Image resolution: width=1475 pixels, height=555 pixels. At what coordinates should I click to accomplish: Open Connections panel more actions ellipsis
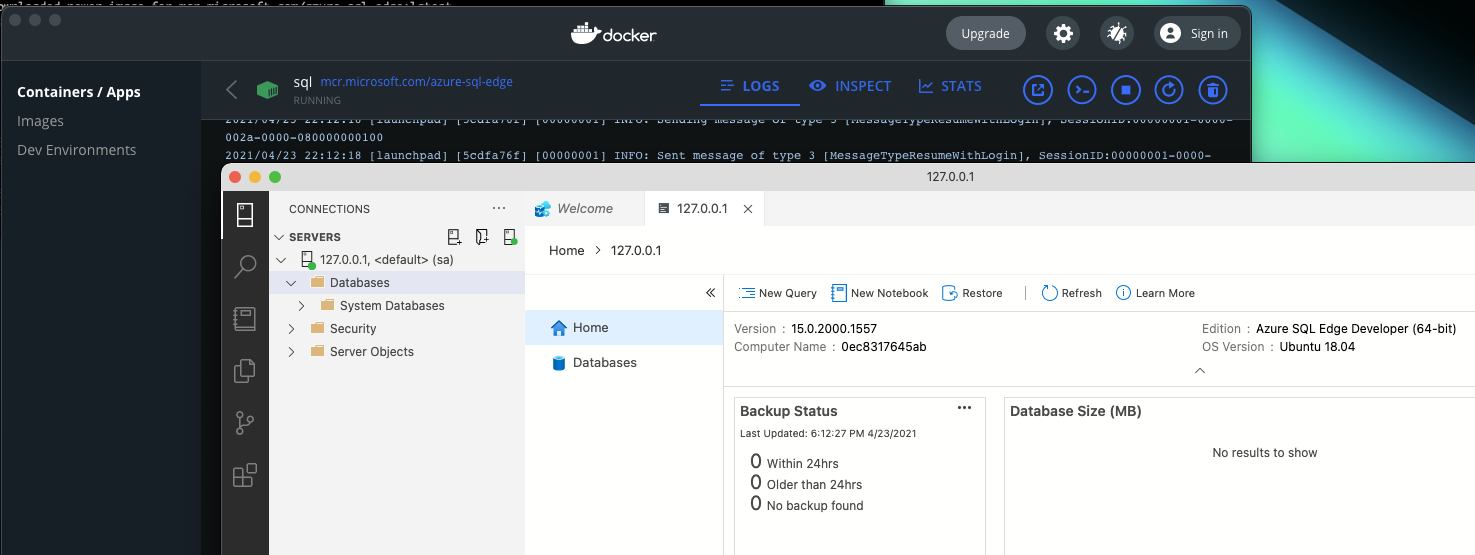500,208
